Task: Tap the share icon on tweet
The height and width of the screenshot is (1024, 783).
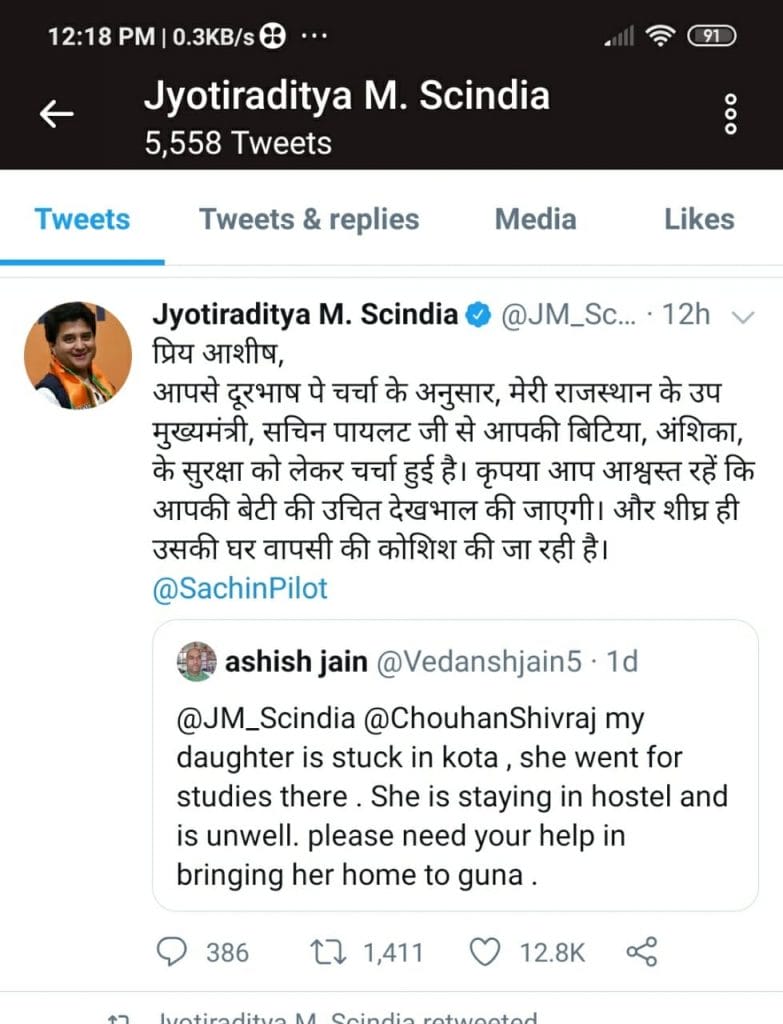Action: tap(641, 952)
